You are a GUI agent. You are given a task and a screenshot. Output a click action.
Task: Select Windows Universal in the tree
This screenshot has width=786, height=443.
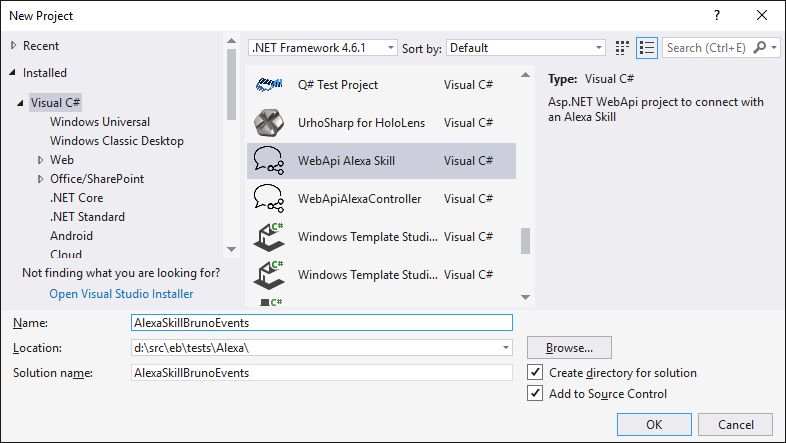click(x=99, y=122)
